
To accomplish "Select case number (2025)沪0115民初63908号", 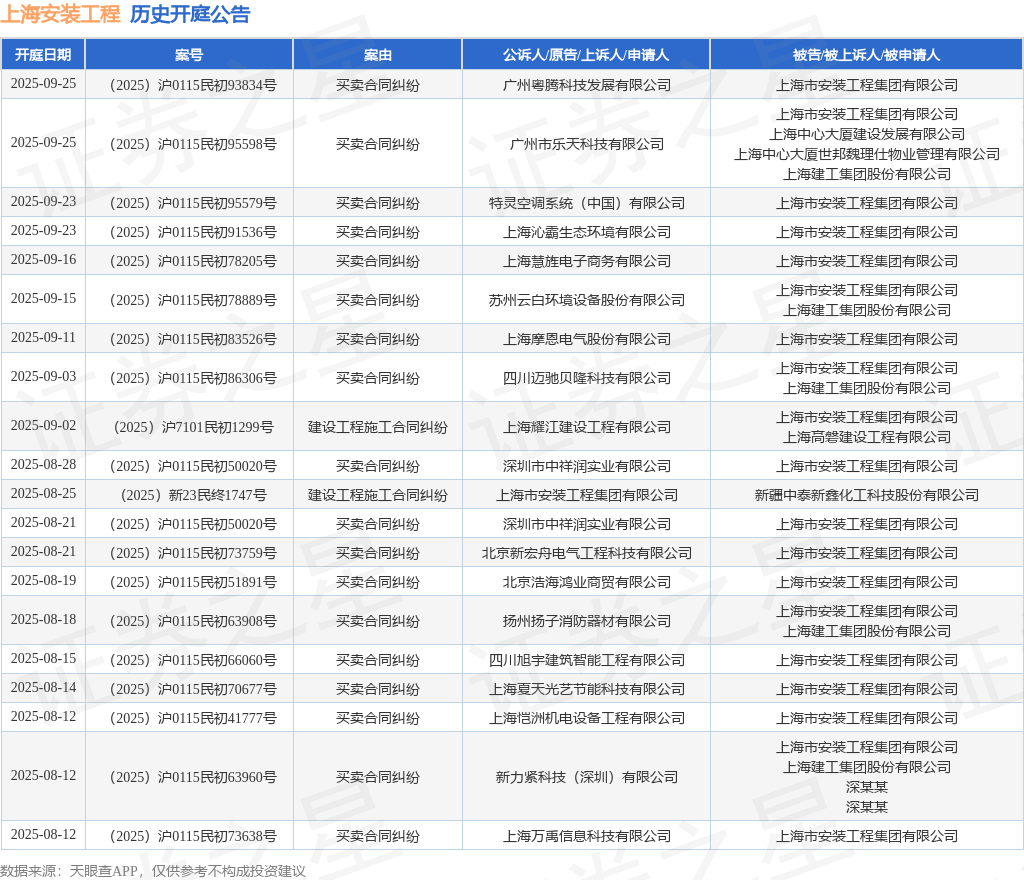I will (x=193, y=621).
